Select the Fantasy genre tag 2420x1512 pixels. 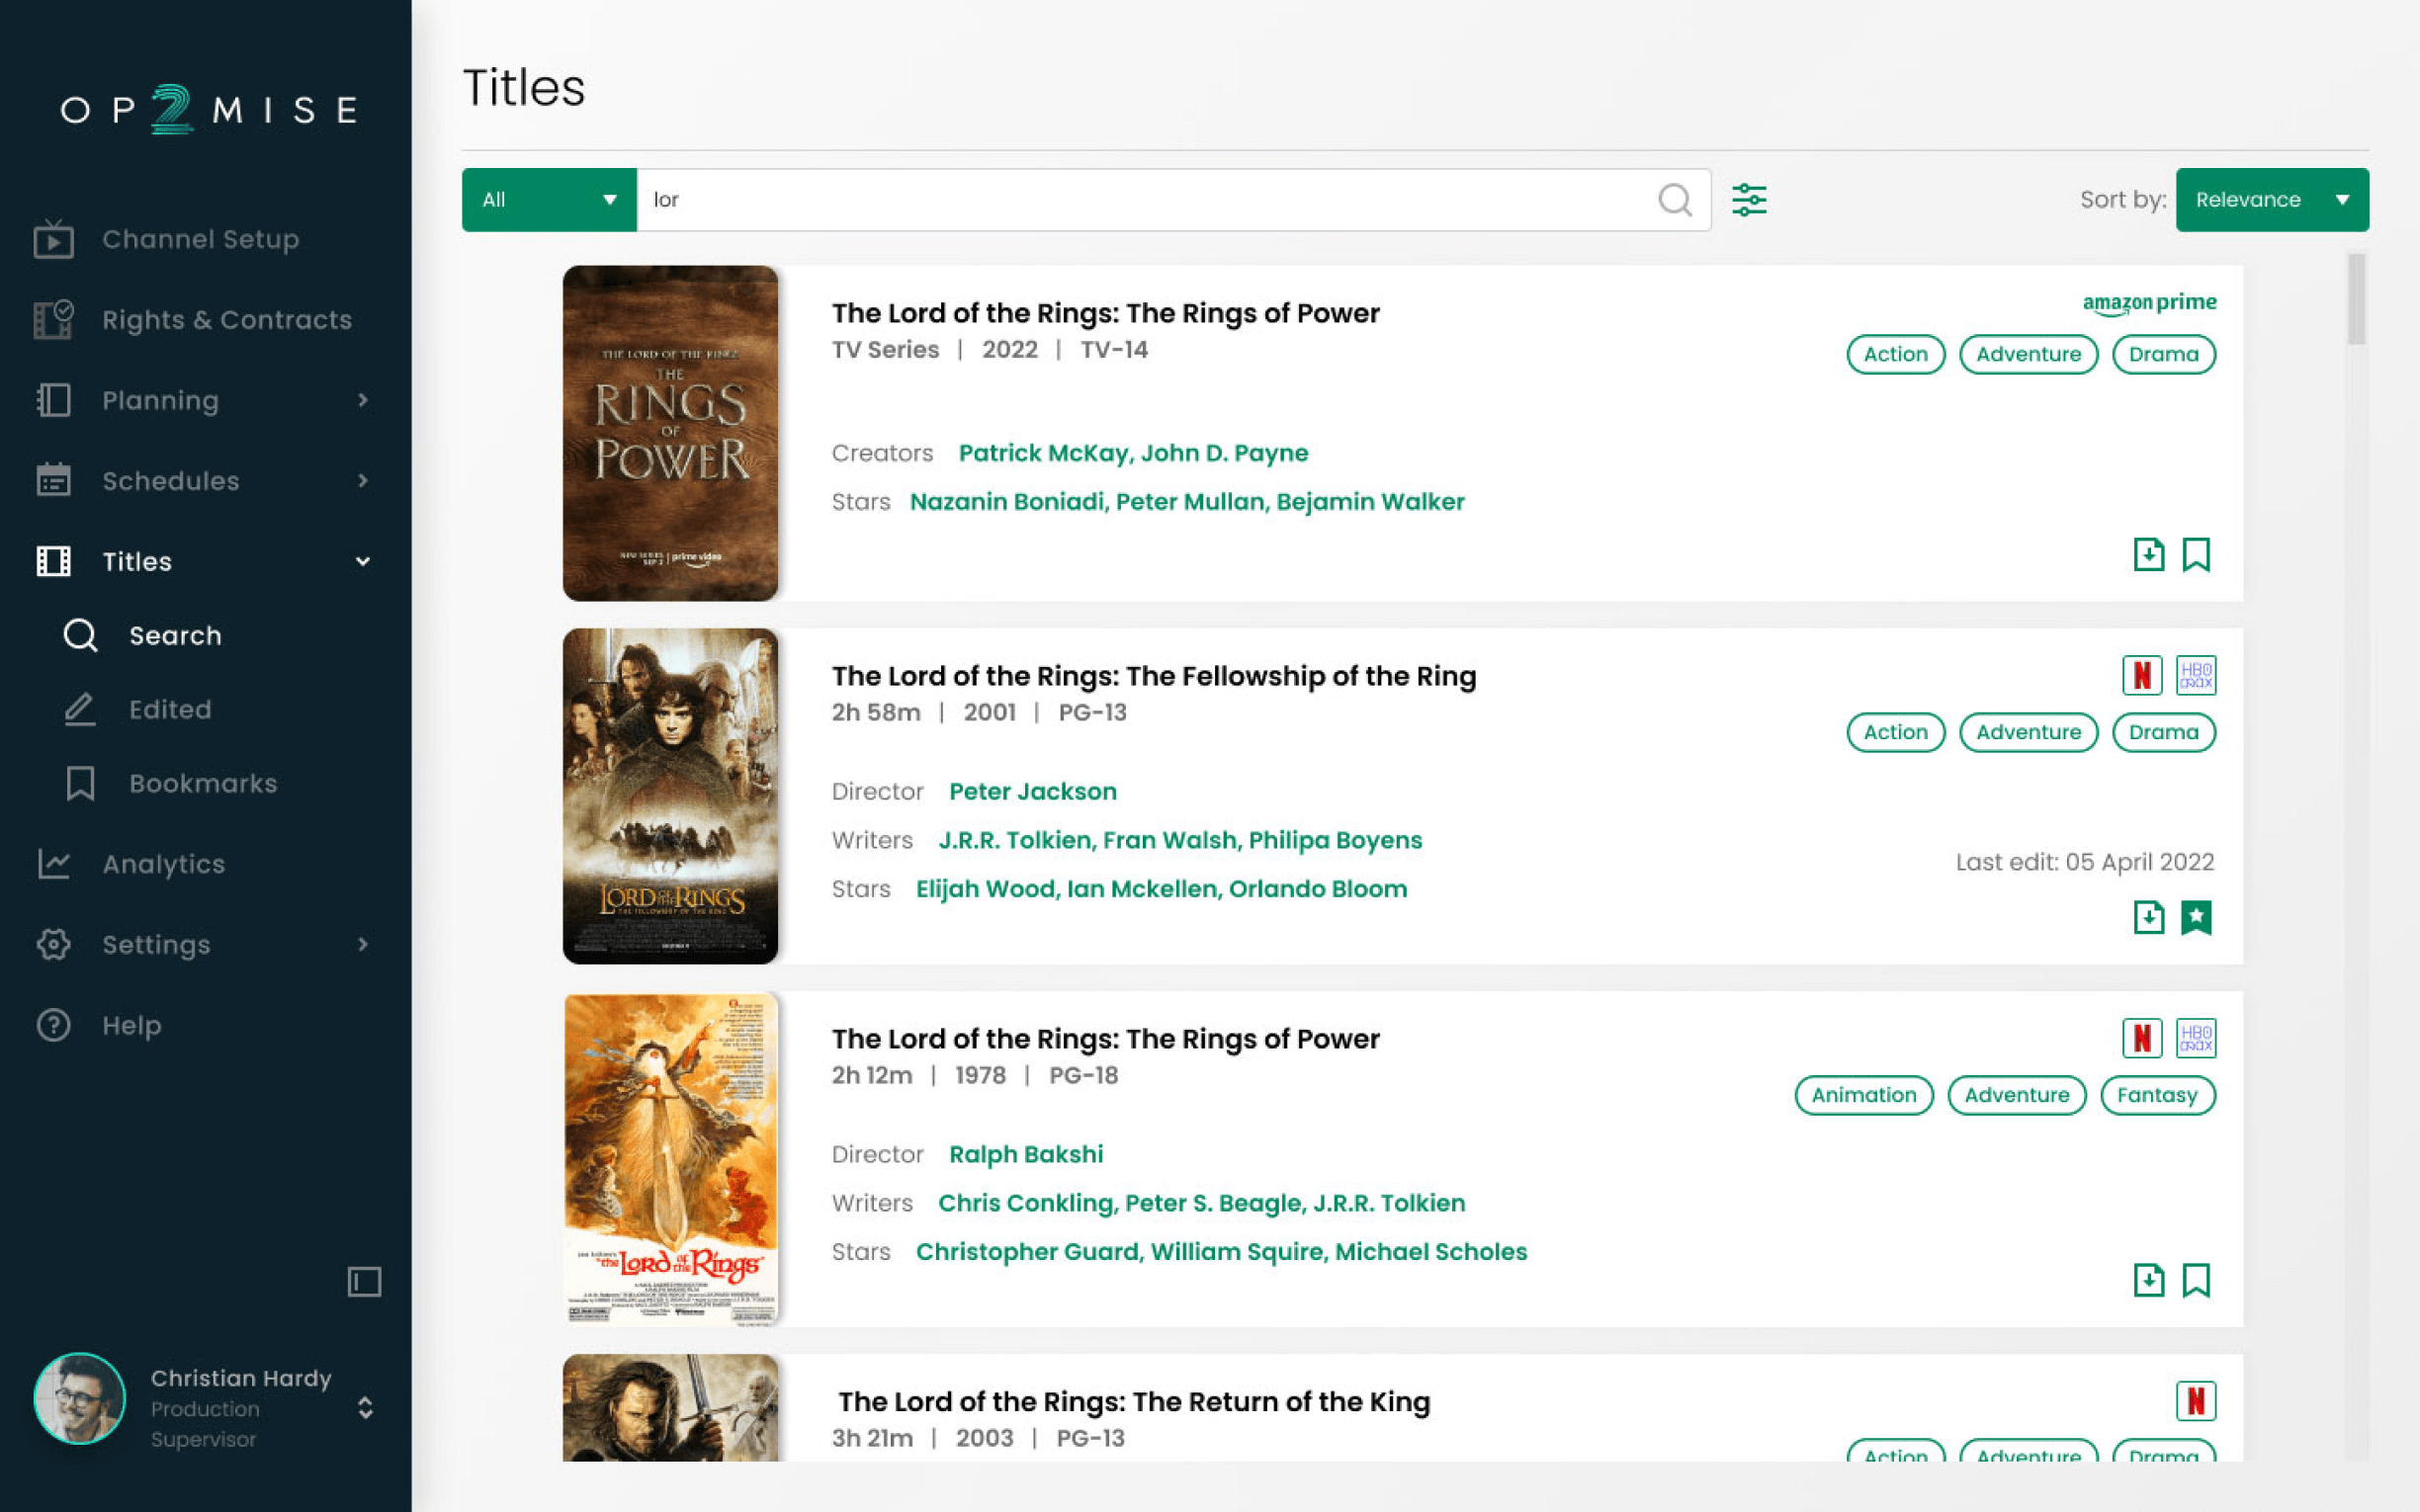2157,1095
